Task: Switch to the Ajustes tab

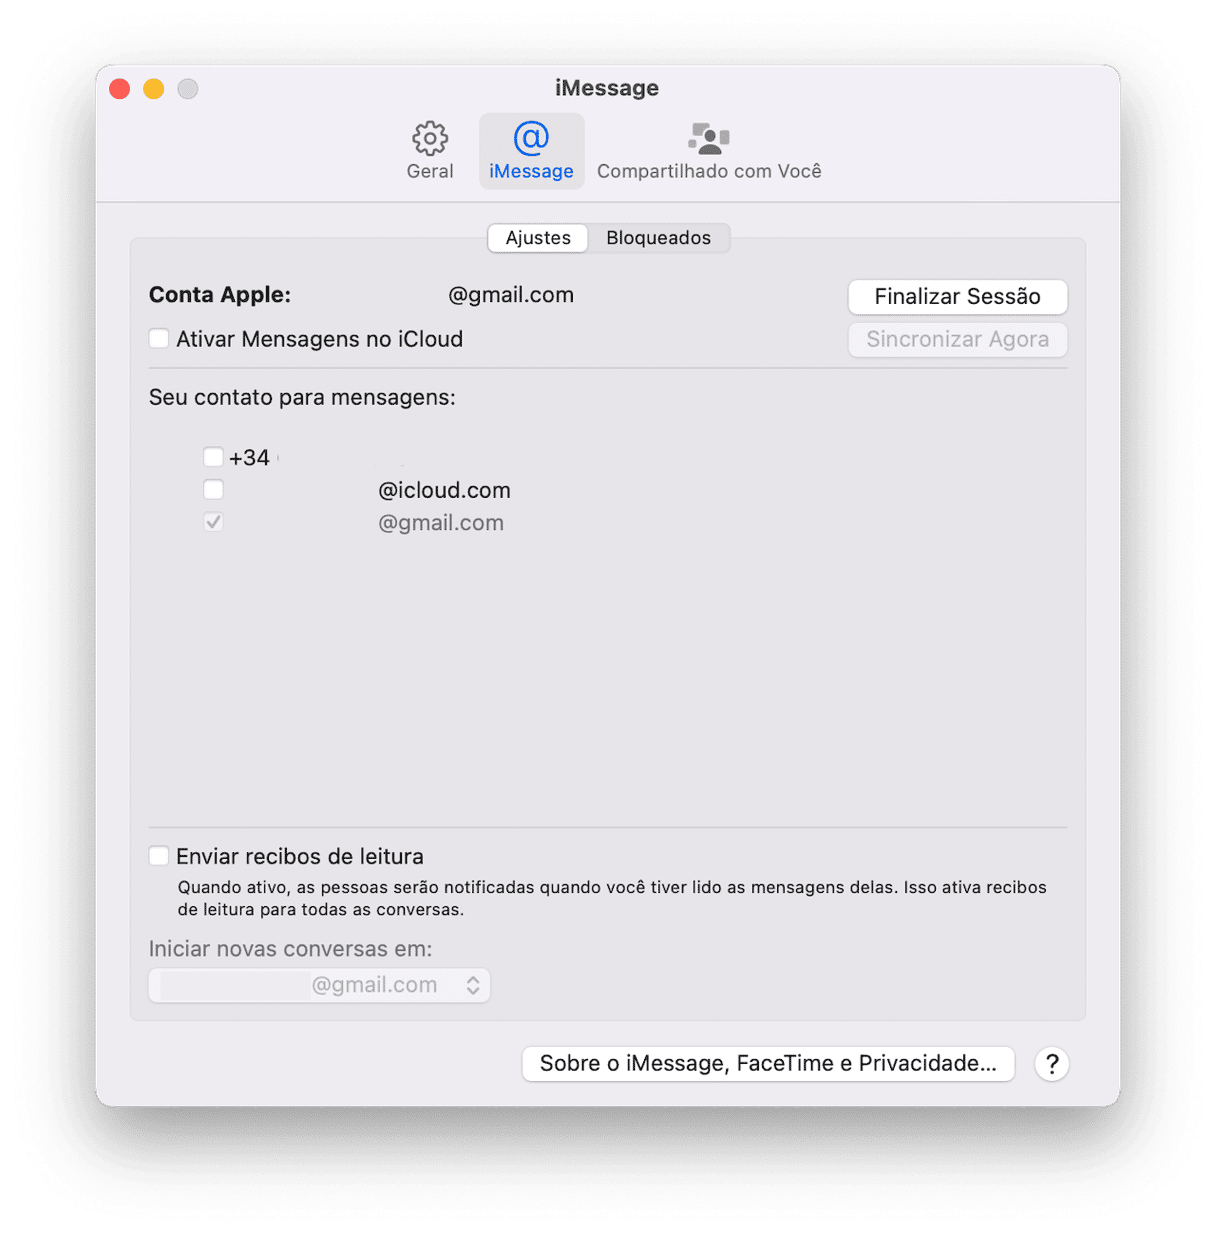Action: [538, 238]
